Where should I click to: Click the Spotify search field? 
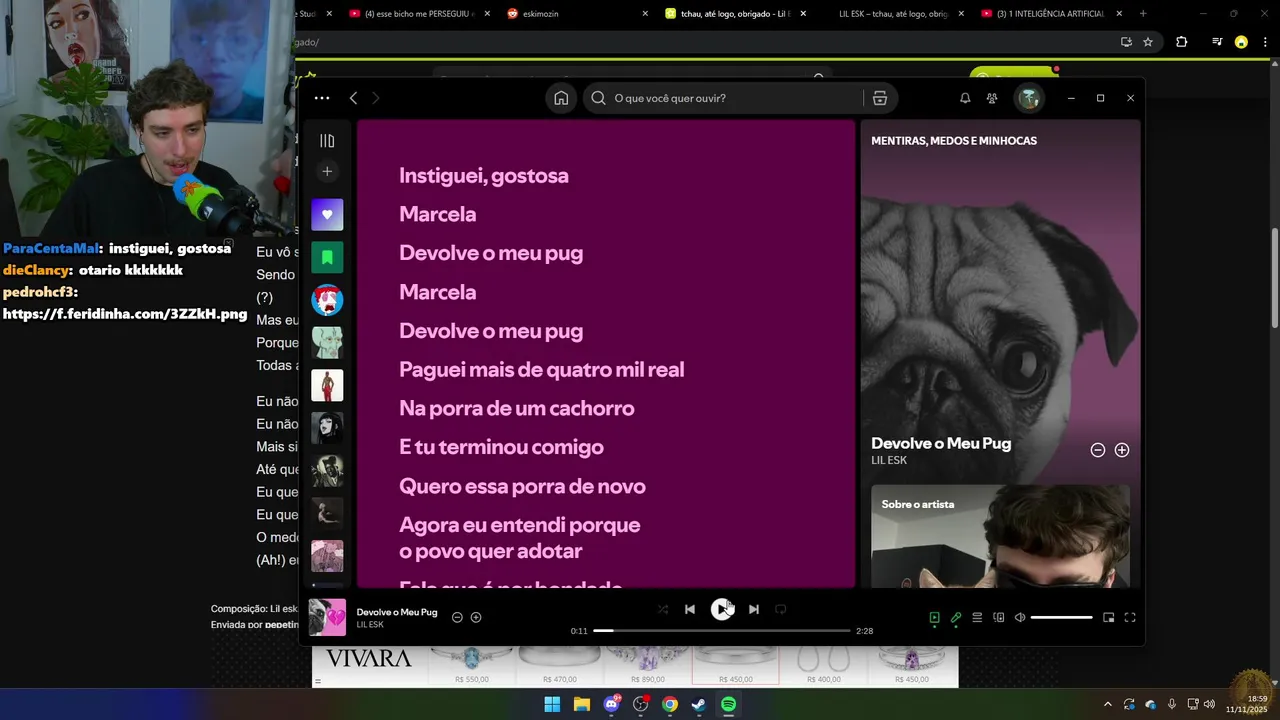(724, 98)
